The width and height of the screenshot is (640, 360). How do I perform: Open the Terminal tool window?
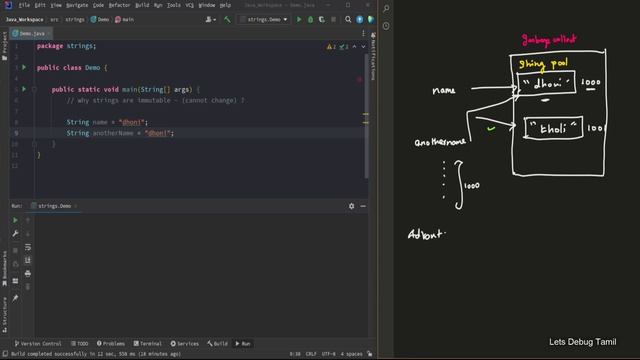click(x=148, y=344)
